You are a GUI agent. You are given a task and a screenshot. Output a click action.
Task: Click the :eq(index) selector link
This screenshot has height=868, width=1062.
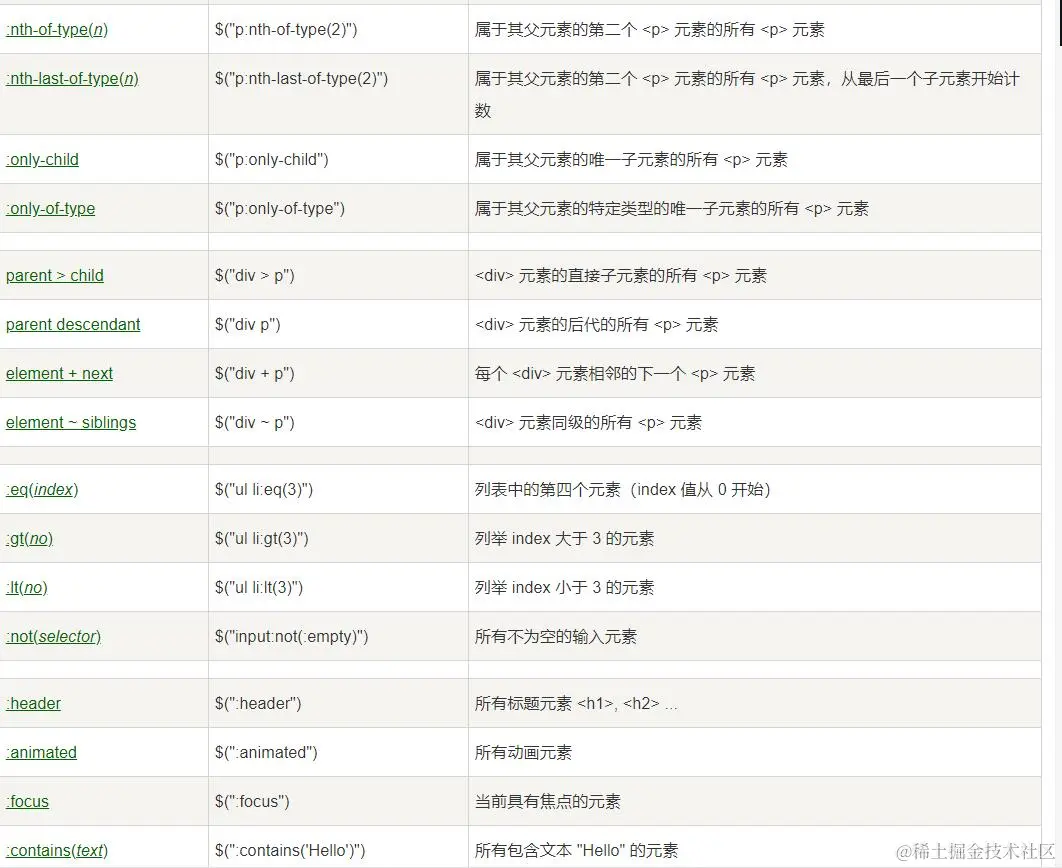pos(42,489)
